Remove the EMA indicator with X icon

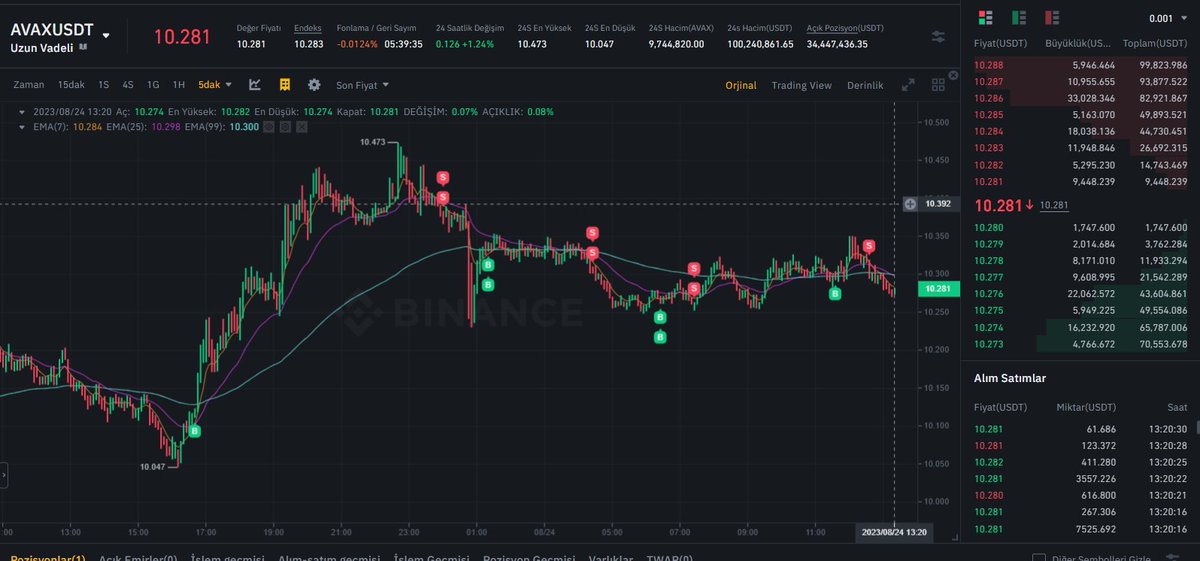302,127
